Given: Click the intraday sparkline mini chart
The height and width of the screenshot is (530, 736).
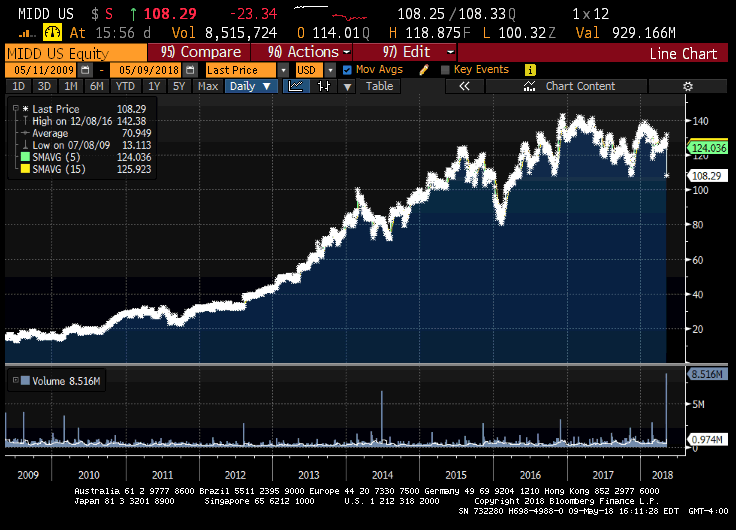Looking at the screenshot, I should tap(330, 13).
